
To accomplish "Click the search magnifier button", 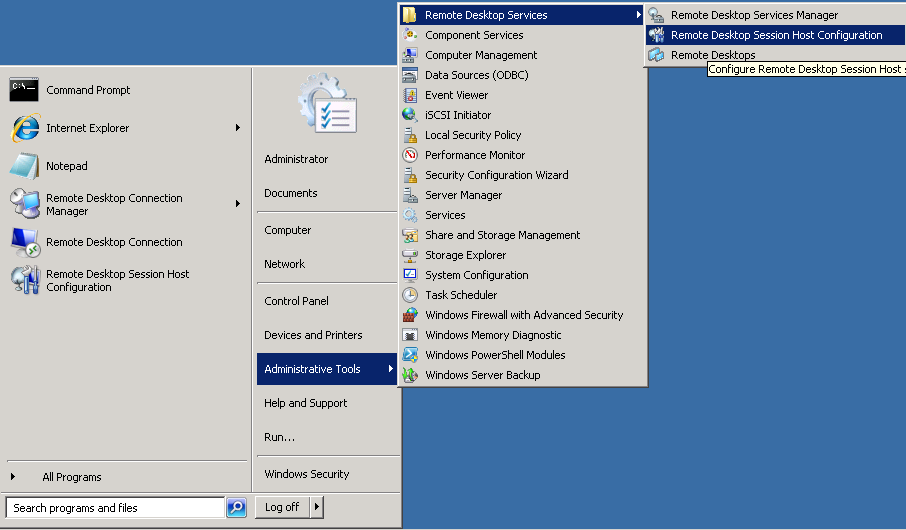I will [x=236, y=507].
